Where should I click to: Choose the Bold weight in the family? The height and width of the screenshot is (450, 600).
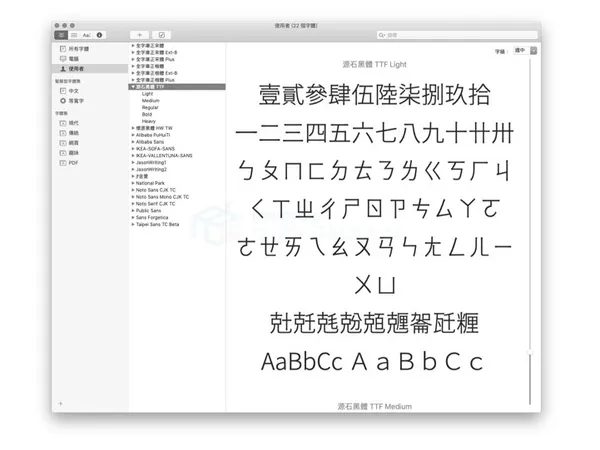147,114
